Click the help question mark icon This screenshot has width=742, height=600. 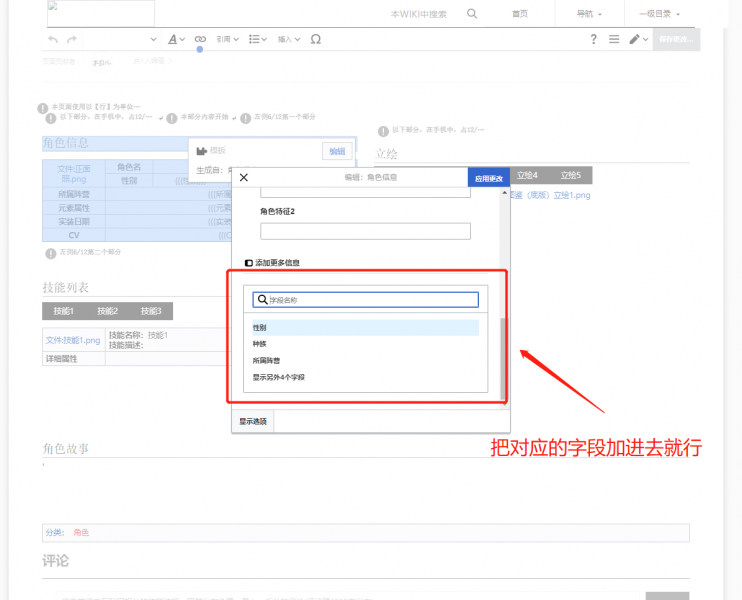tap(593, 39)
